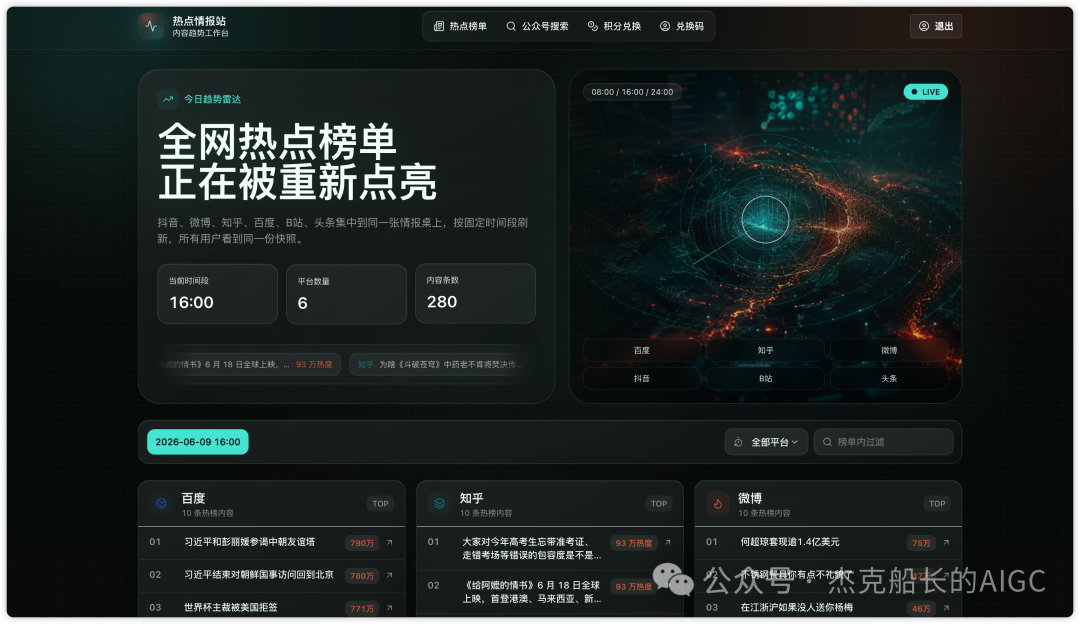This screenshot has width=1080, height=624.
Task: Select the 百度 platform chip on radar panel
Action: 642,351
